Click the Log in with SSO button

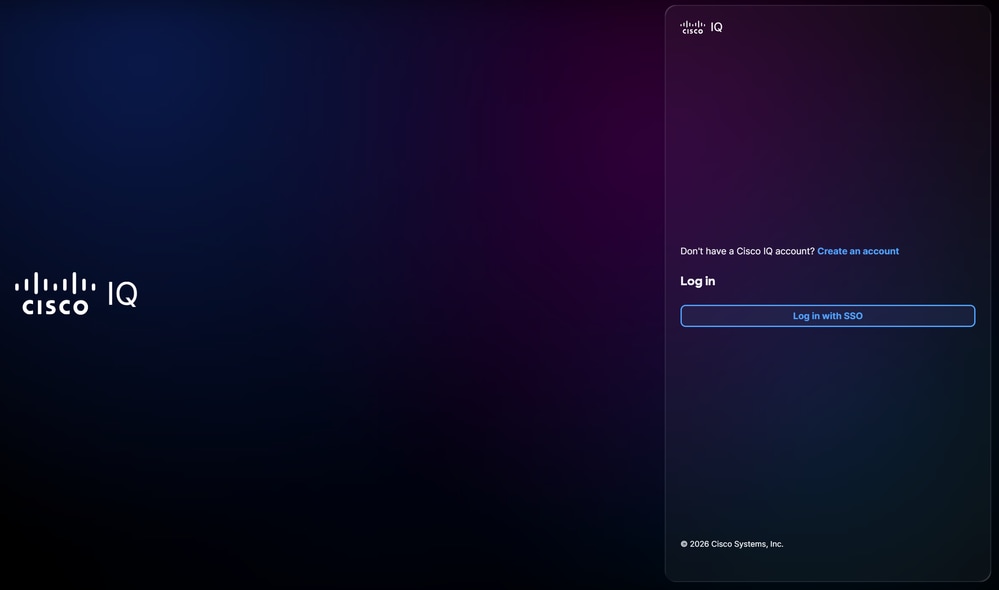827,316
